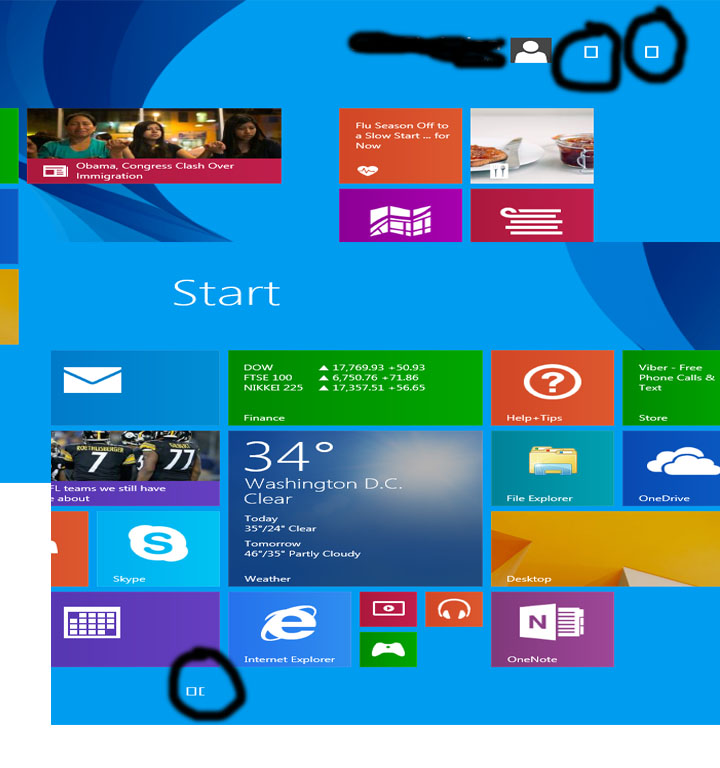Image resolution: width=720 pixels, height=768 pixels.
Task: Click the square glyph directly beside user avatar
Action: coord(591,52)
